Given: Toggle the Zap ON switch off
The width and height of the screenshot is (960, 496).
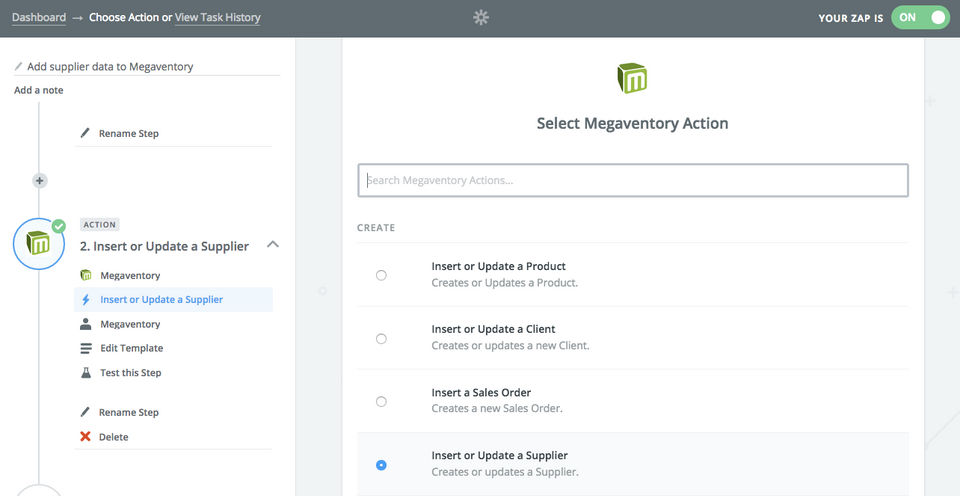Looking at the screenshot, I should (920, 18).
